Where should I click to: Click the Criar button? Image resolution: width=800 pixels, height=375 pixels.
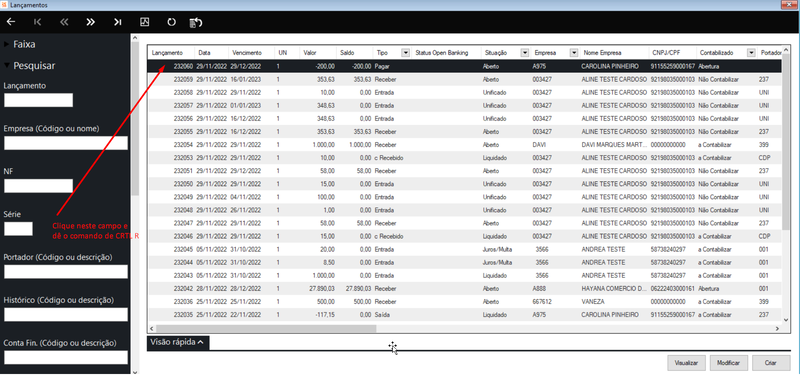click(771, 363)
